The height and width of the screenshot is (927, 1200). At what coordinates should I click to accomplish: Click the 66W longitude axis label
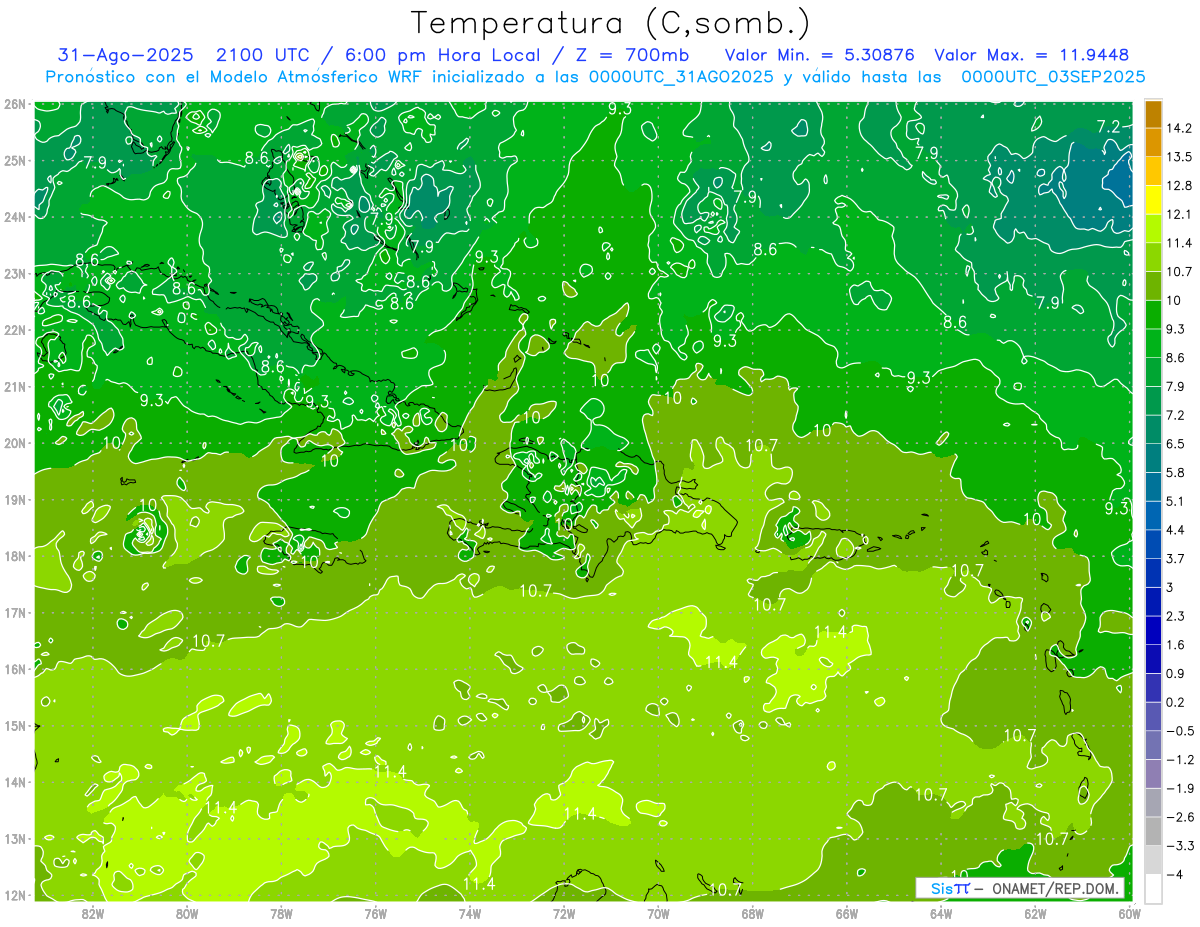pyautogui.click(x=847, y=914)
